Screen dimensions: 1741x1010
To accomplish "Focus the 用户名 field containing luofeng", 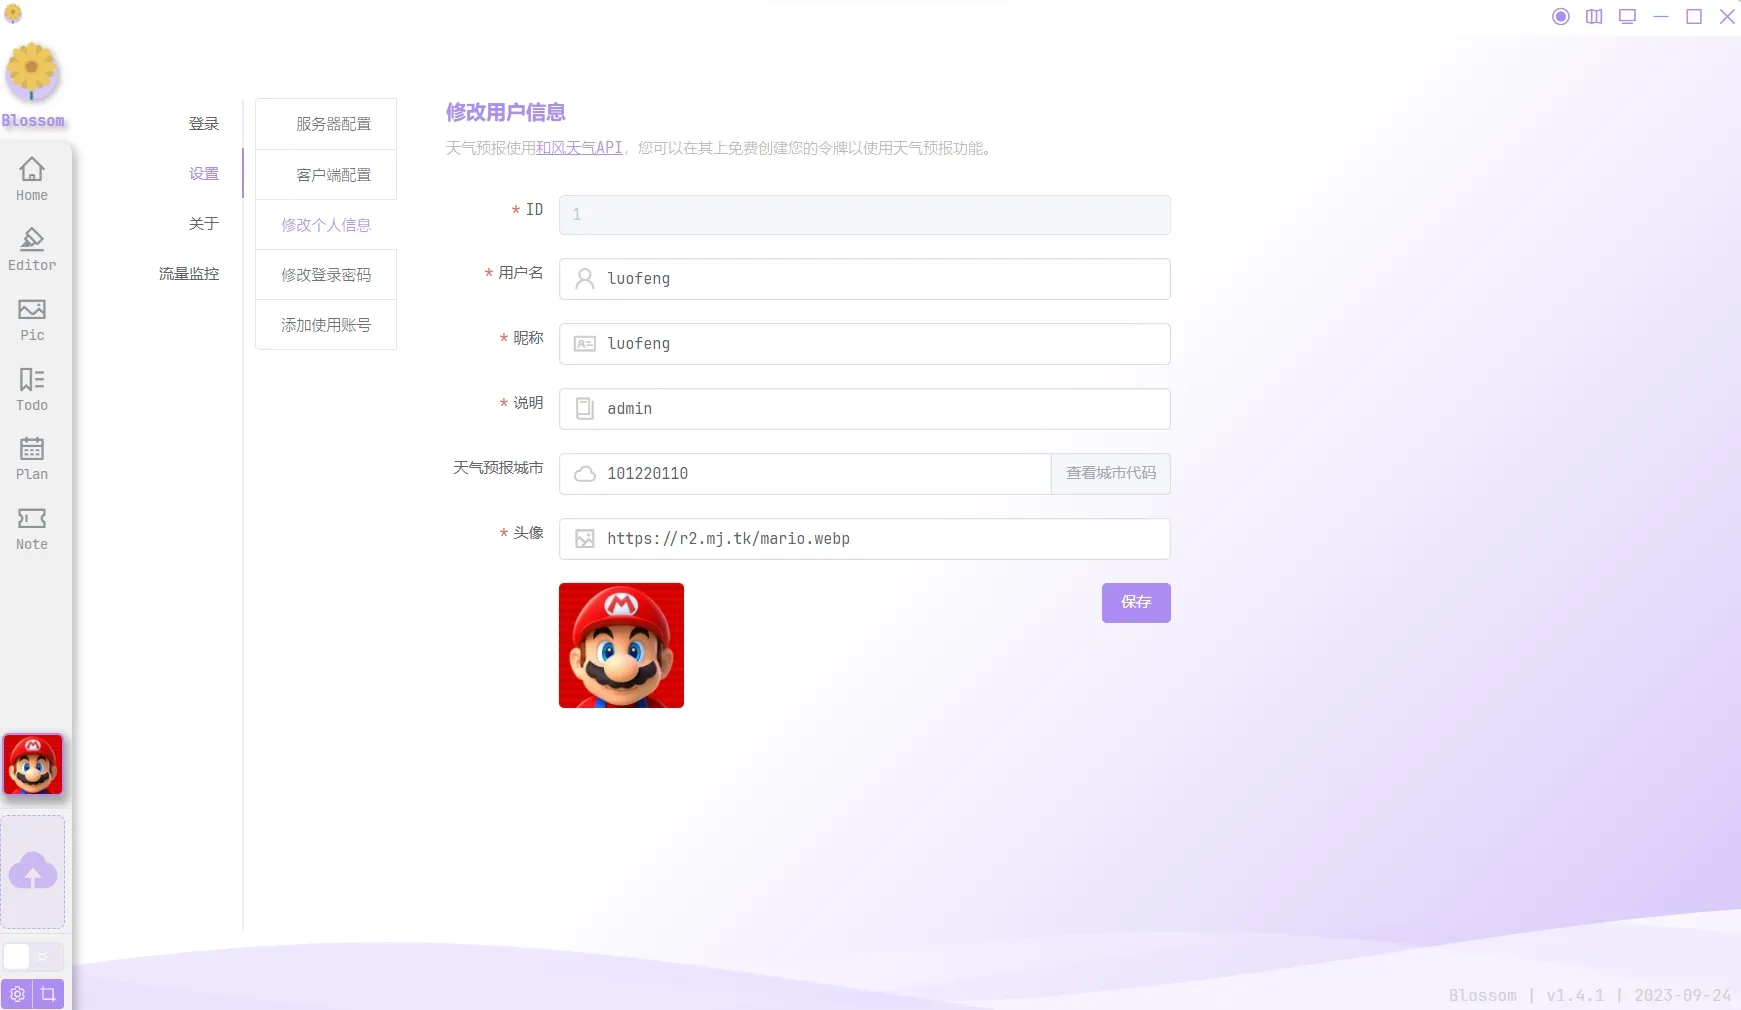I will pos(865,279).
